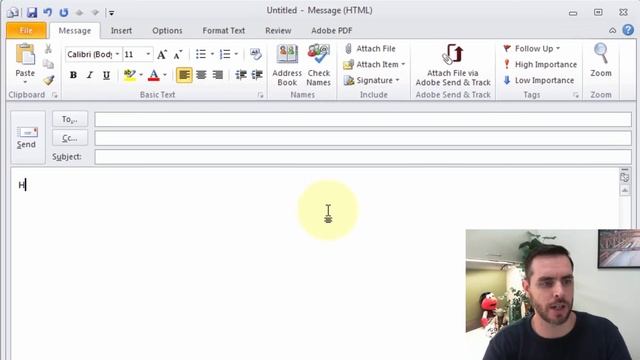
Task: Open the Customize Quick Access Toolbar arrow
Action: click(x=111, y=13)
